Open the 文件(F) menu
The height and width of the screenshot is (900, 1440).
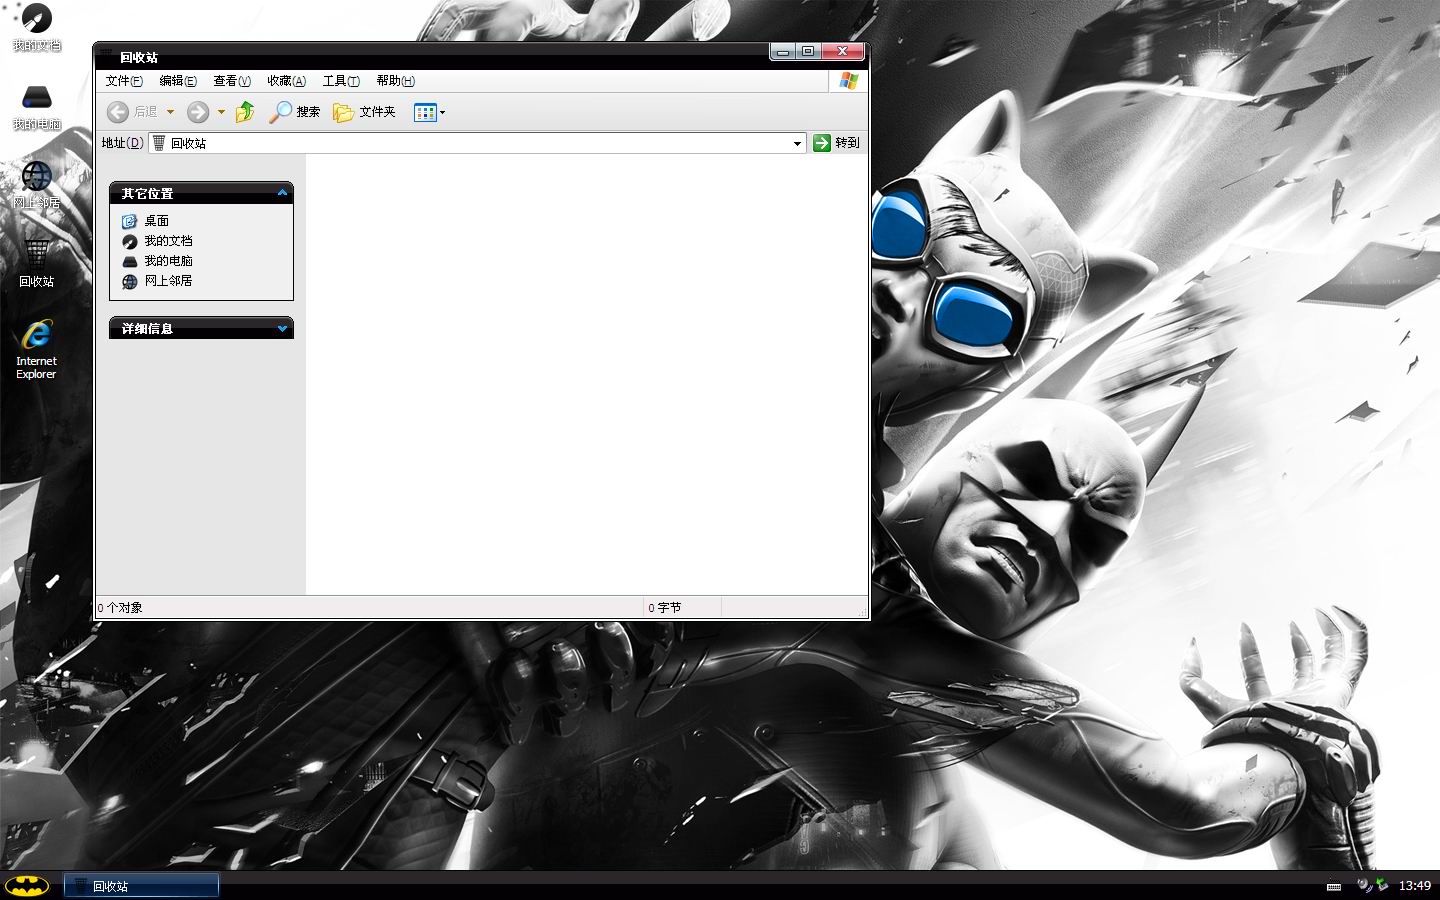[x=124, y=81]
